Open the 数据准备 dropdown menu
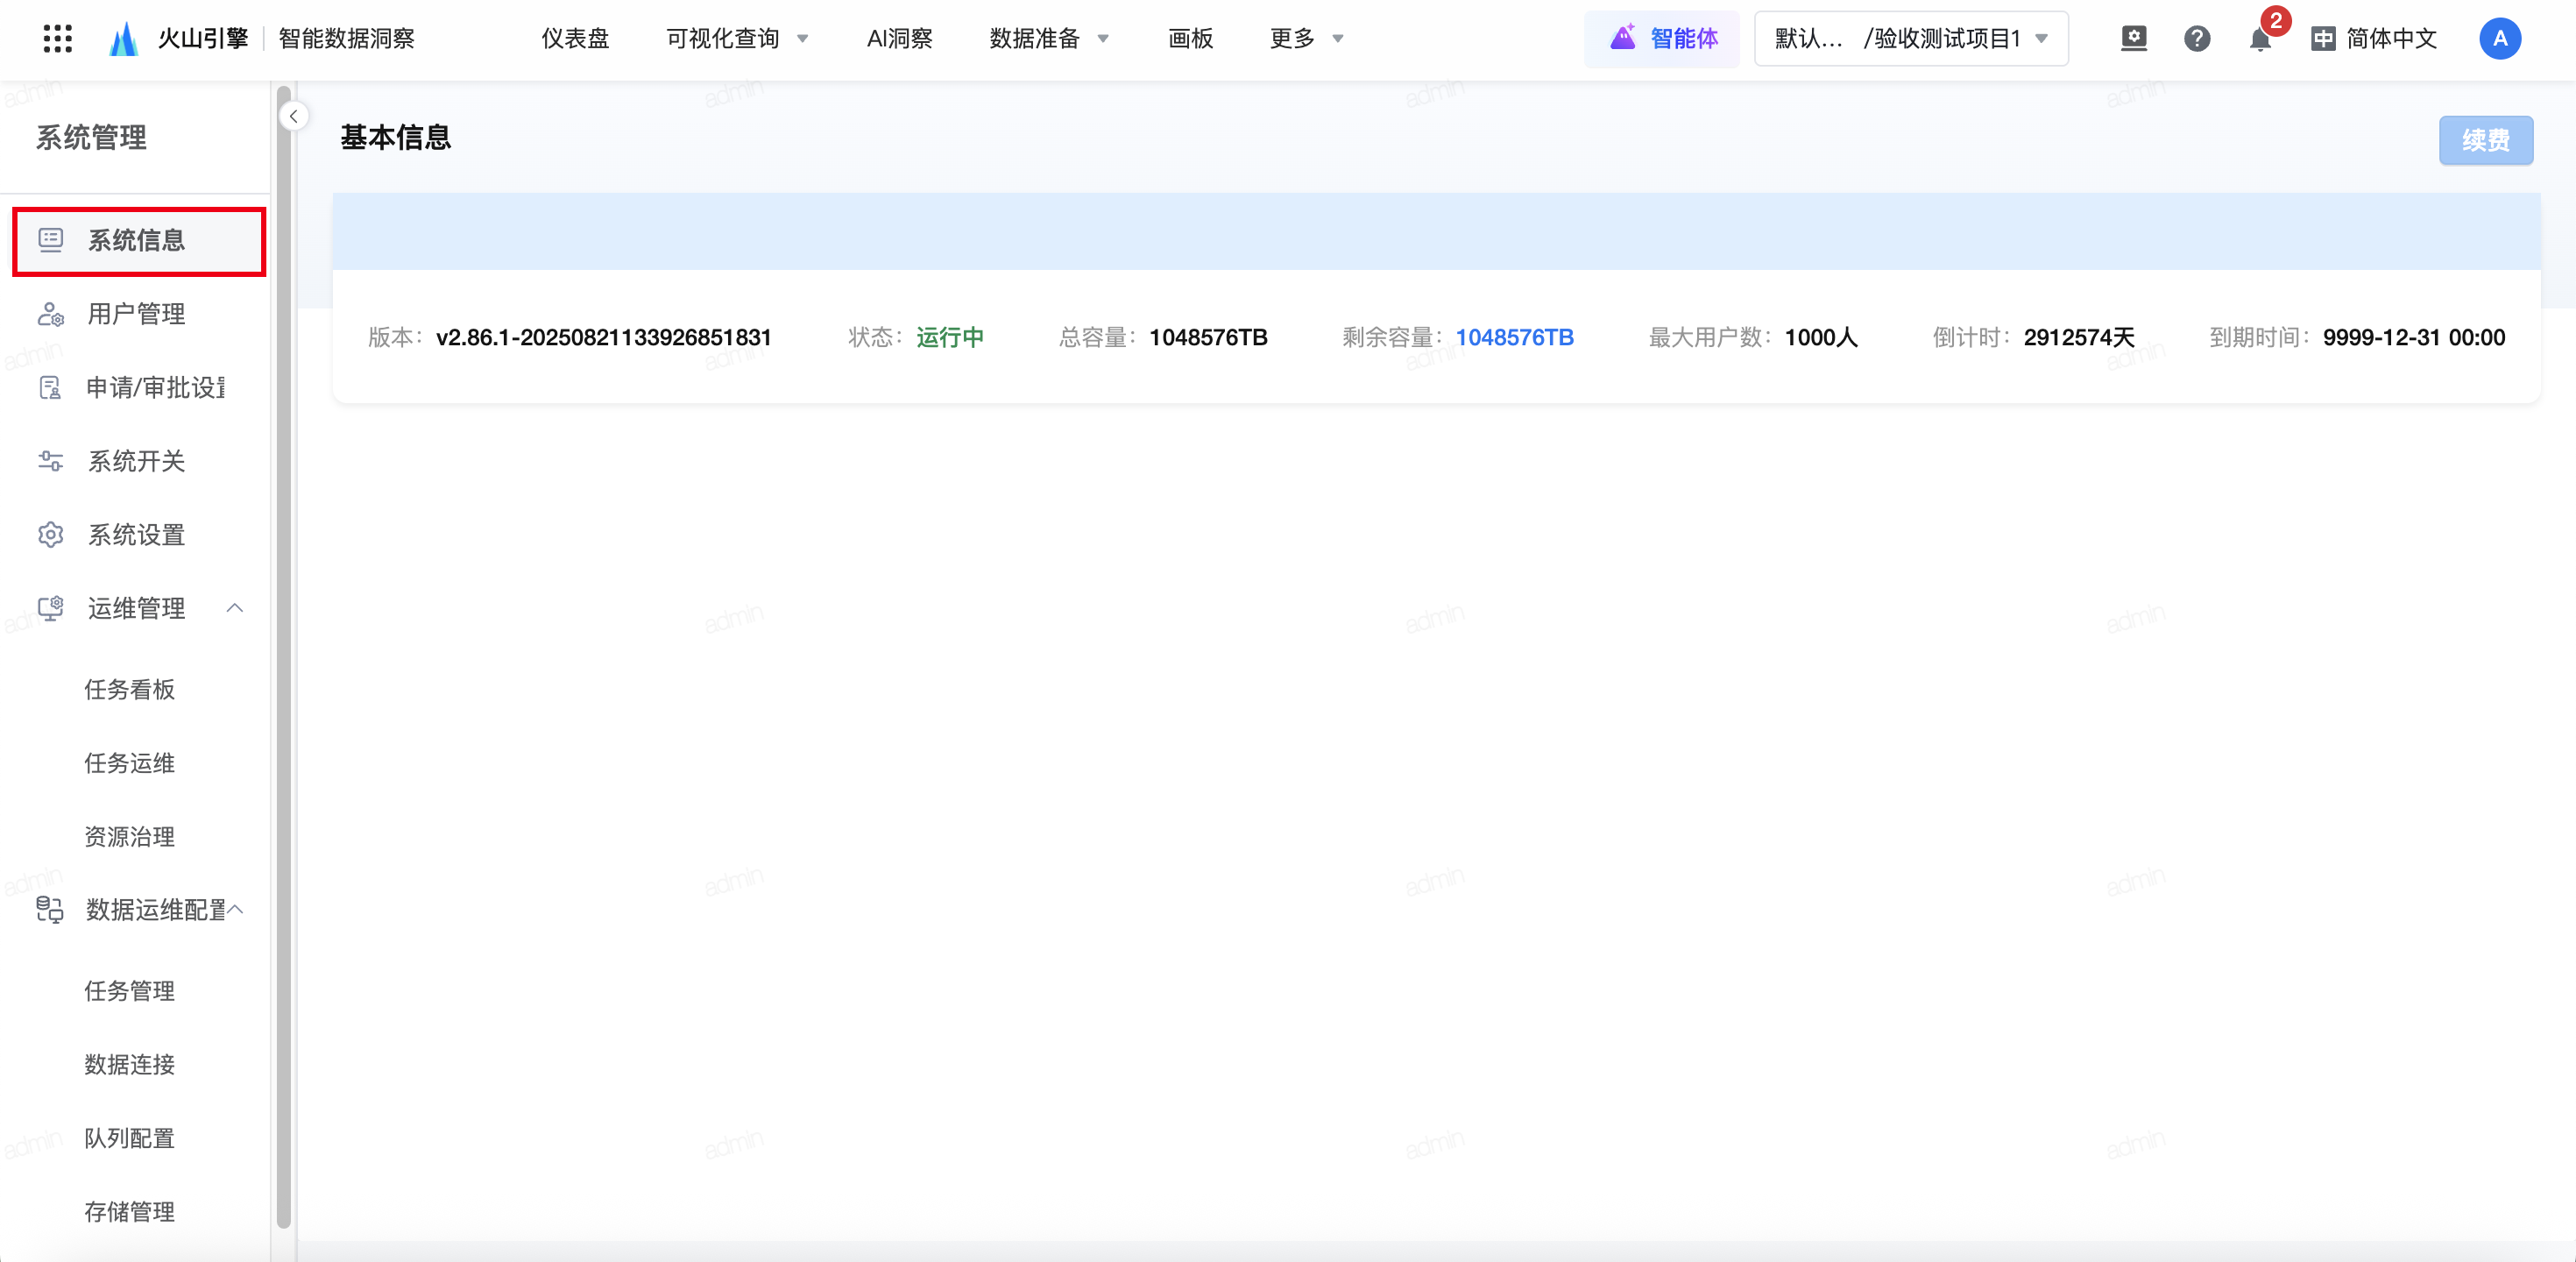The width and height of the screenshot is (2576, 1262). [1048, 39]
